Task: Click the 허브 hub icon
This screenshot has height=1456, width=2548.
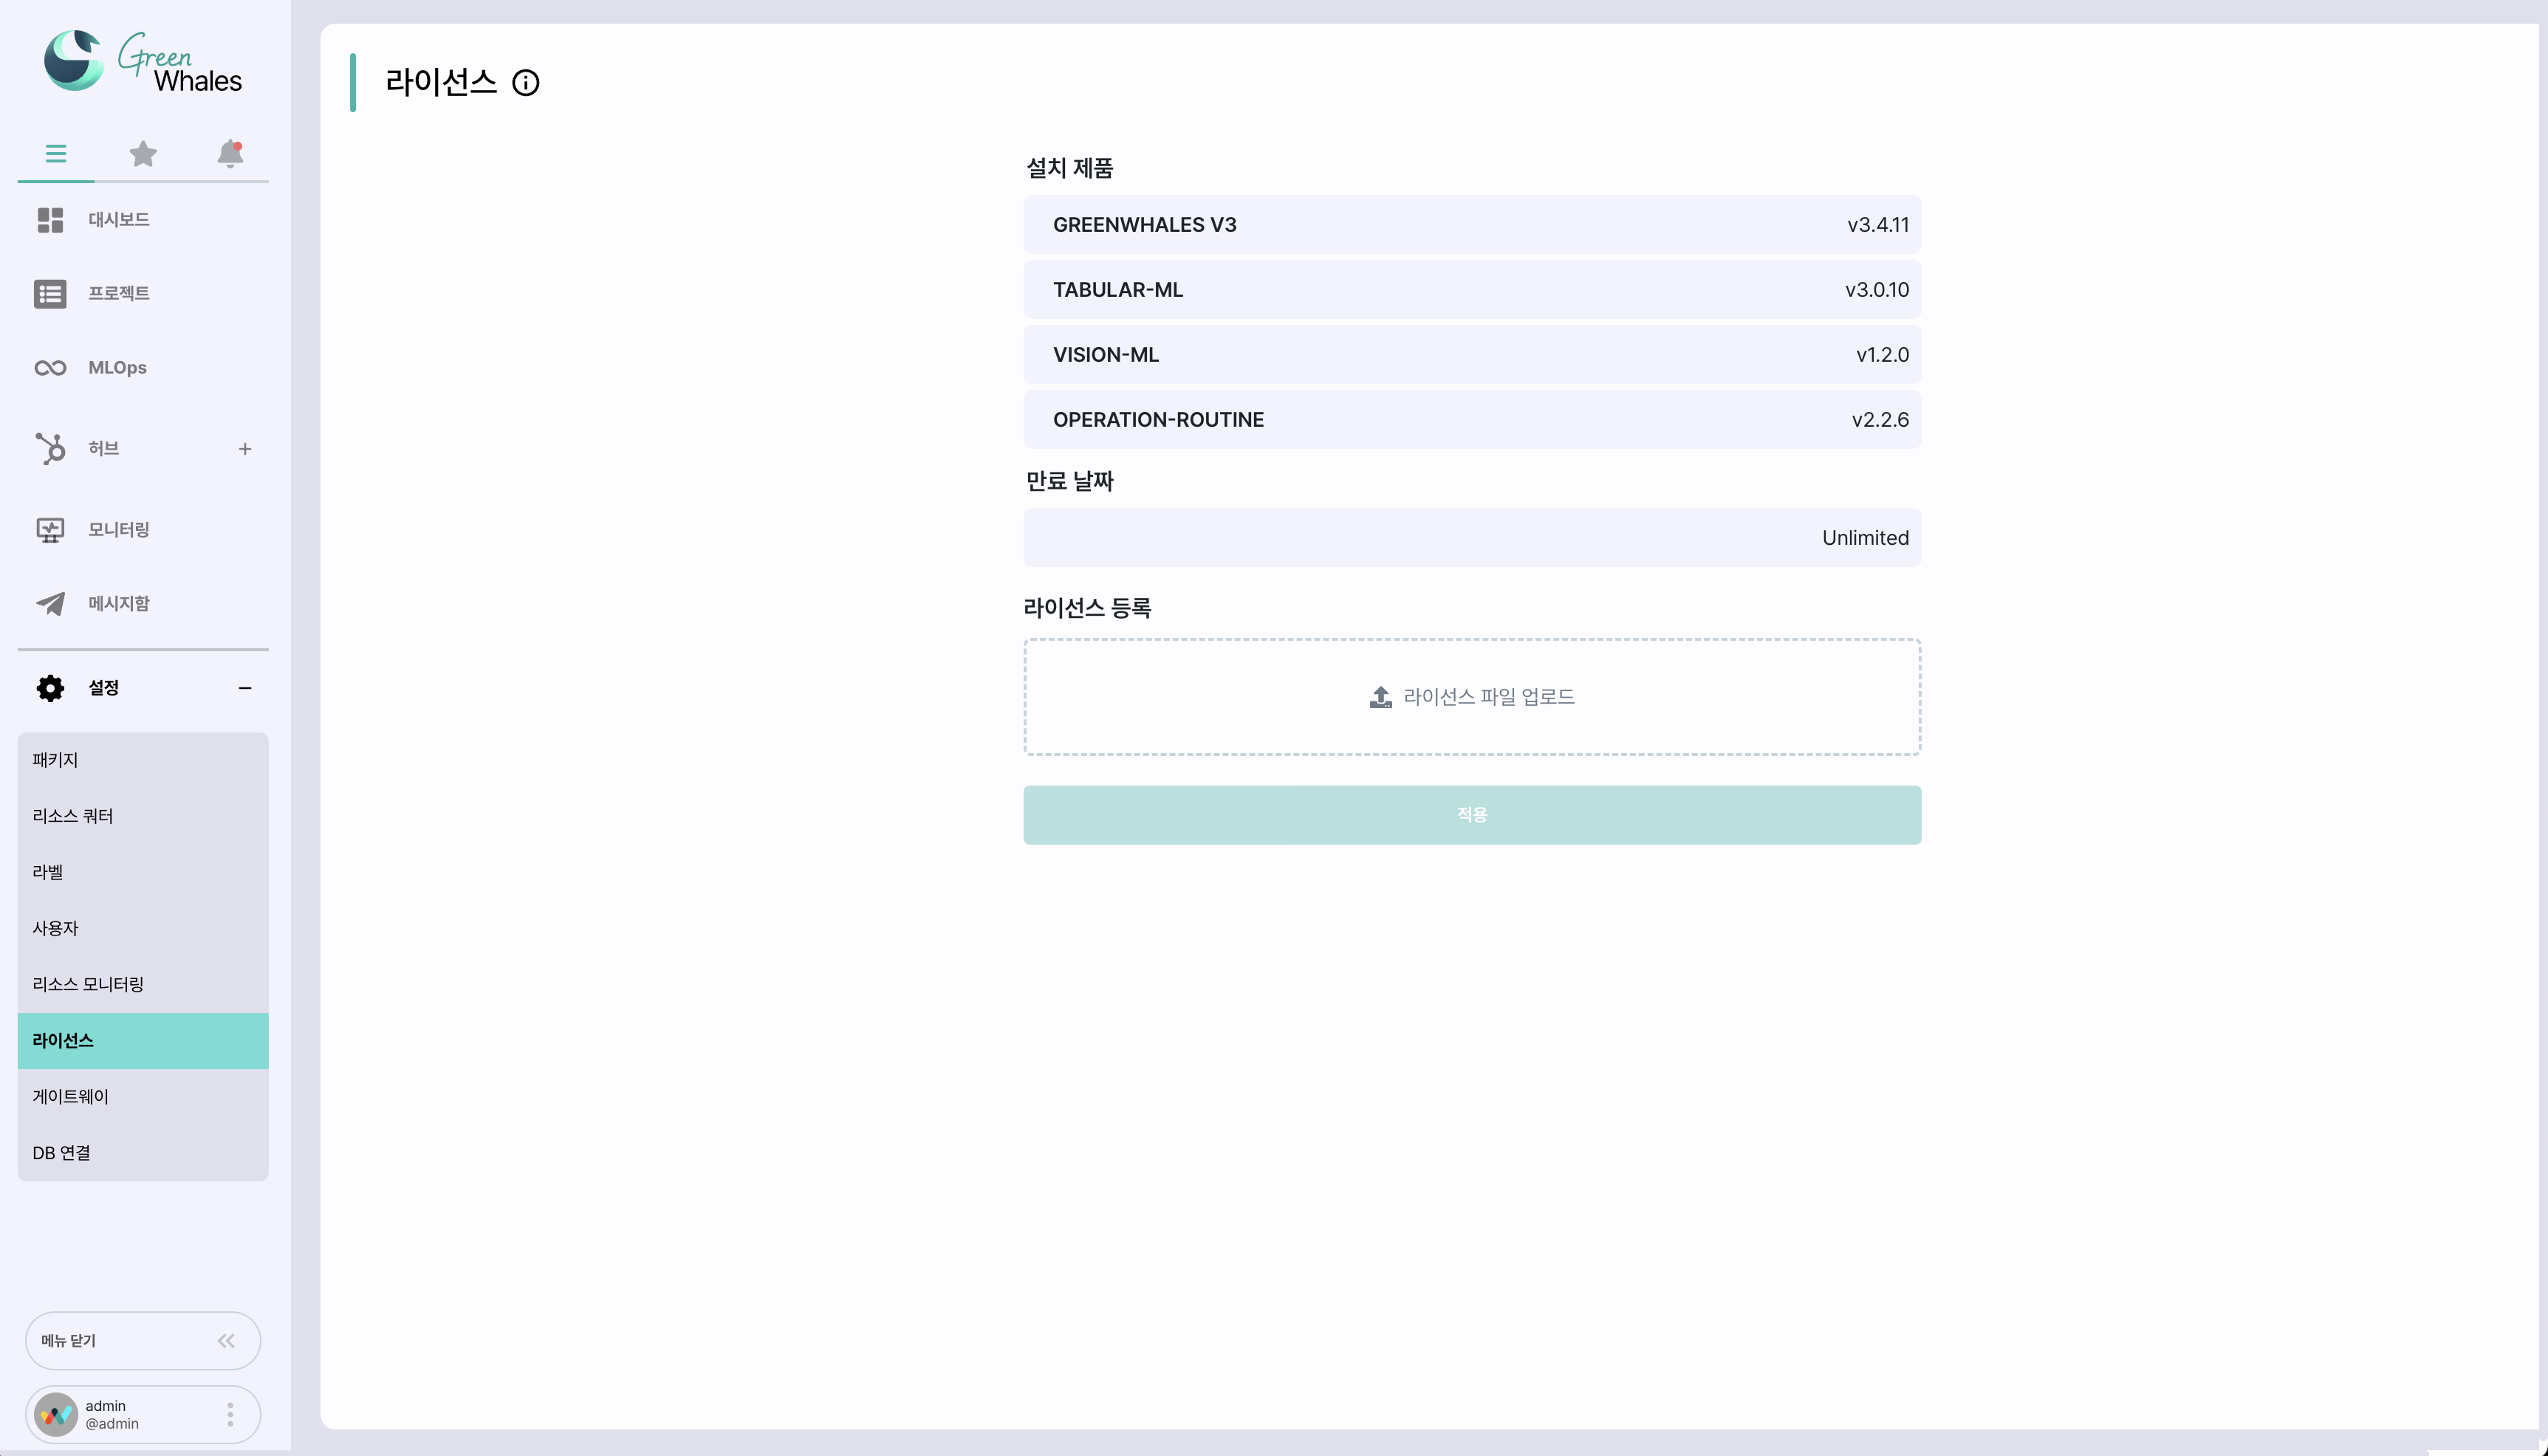Action: pyautogui.click(x=50, y=448)
